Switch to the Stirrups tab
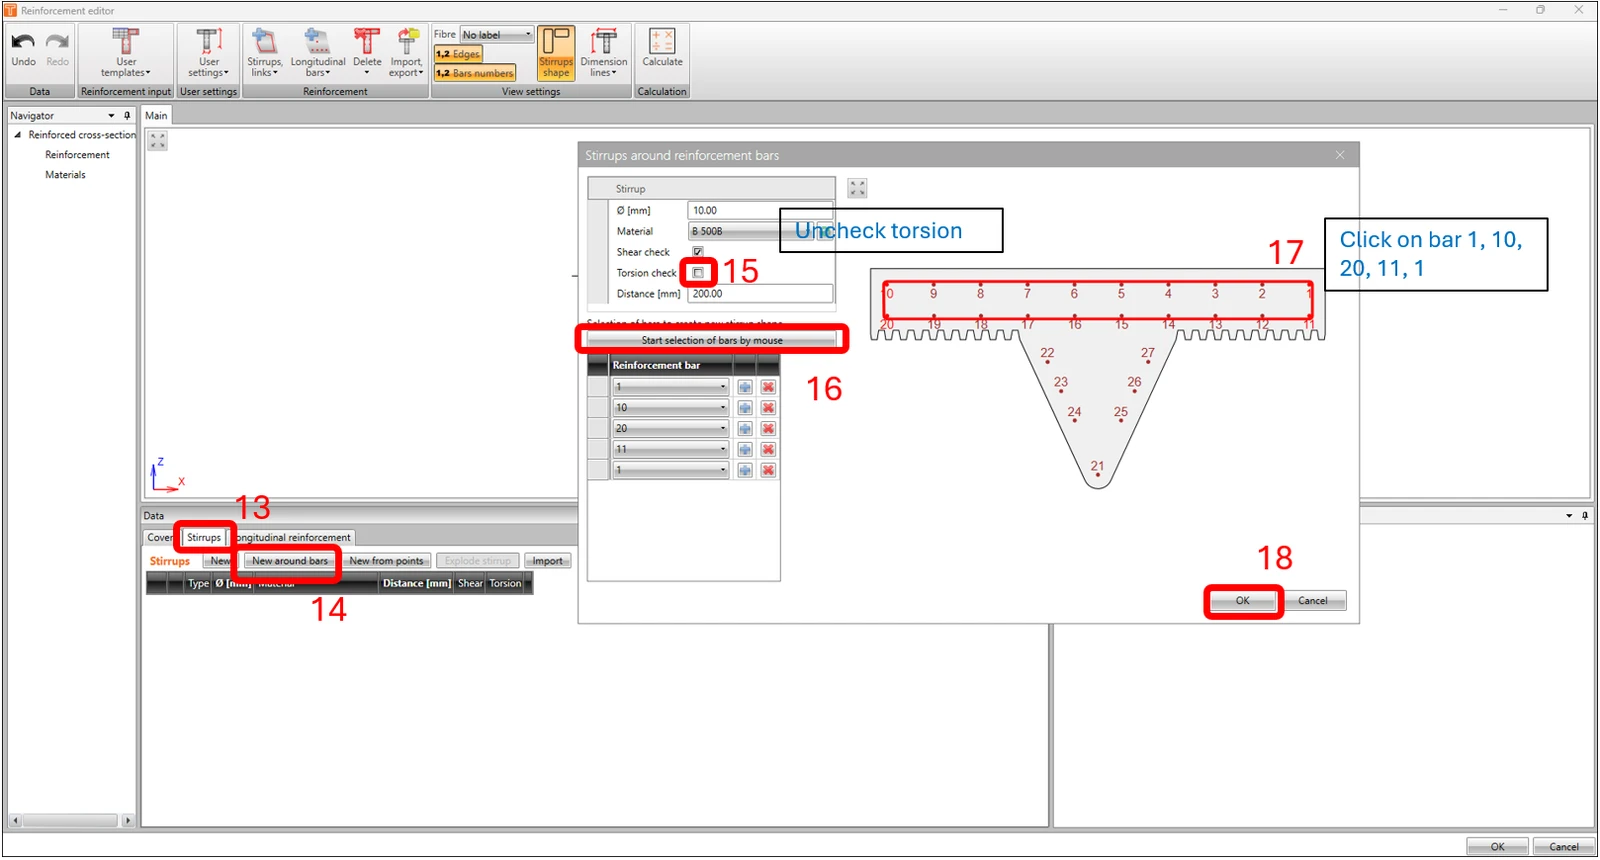 [x=204, y=538]
